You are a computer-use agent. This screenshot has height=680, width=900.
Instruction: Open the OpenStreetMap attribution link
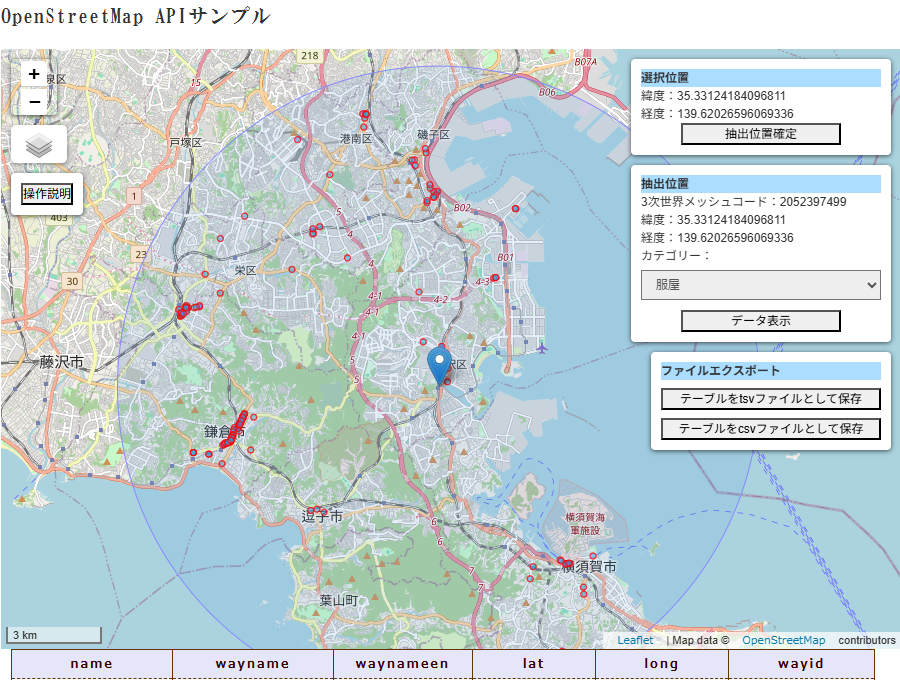pyautogui.click(x=783, y=640)
